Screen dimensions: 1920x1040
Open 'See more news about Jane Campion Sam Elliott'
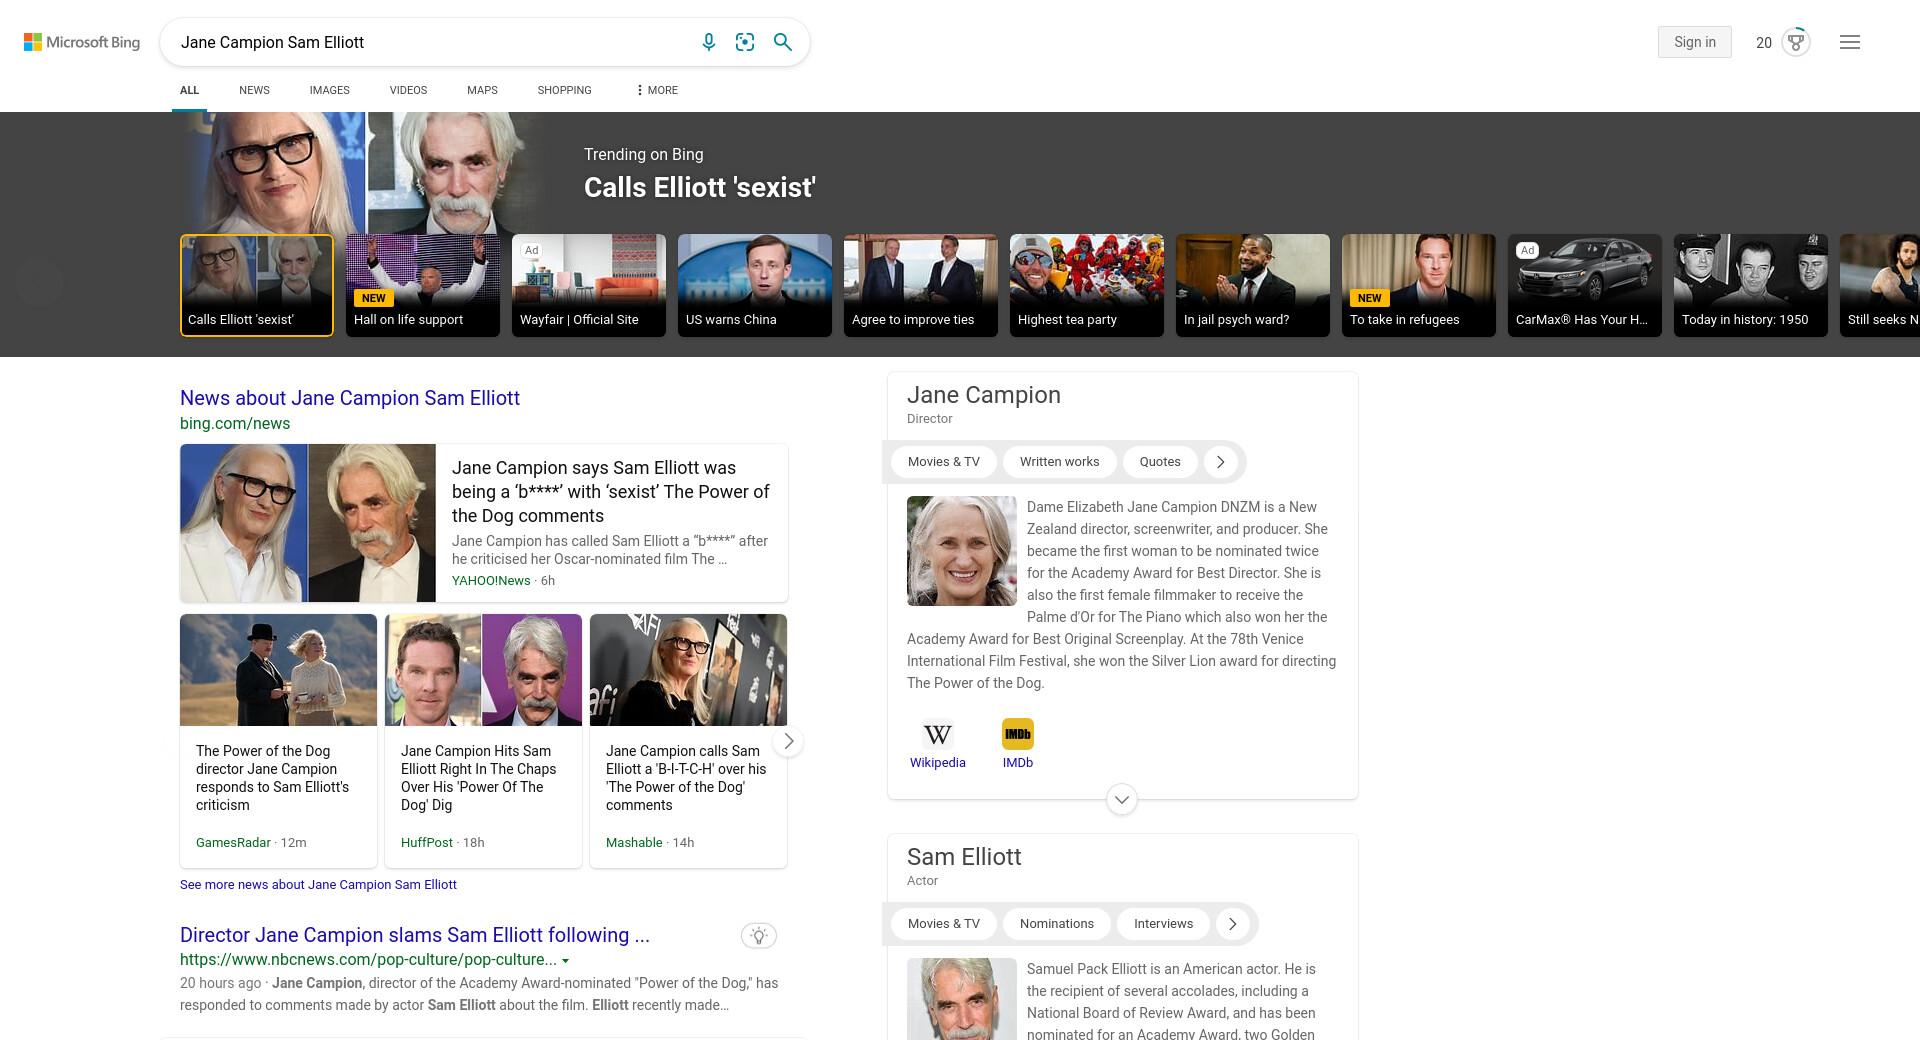[x=318, y=885]
